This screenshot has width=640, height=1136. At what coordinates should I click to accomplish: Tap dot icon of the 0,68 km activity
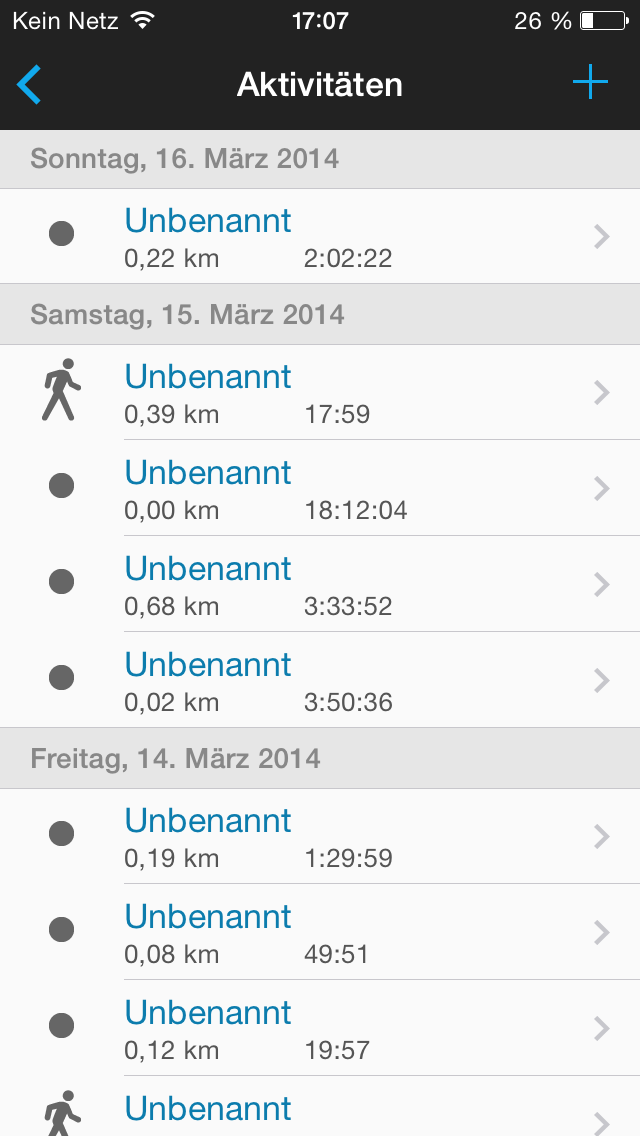(62, 582)
